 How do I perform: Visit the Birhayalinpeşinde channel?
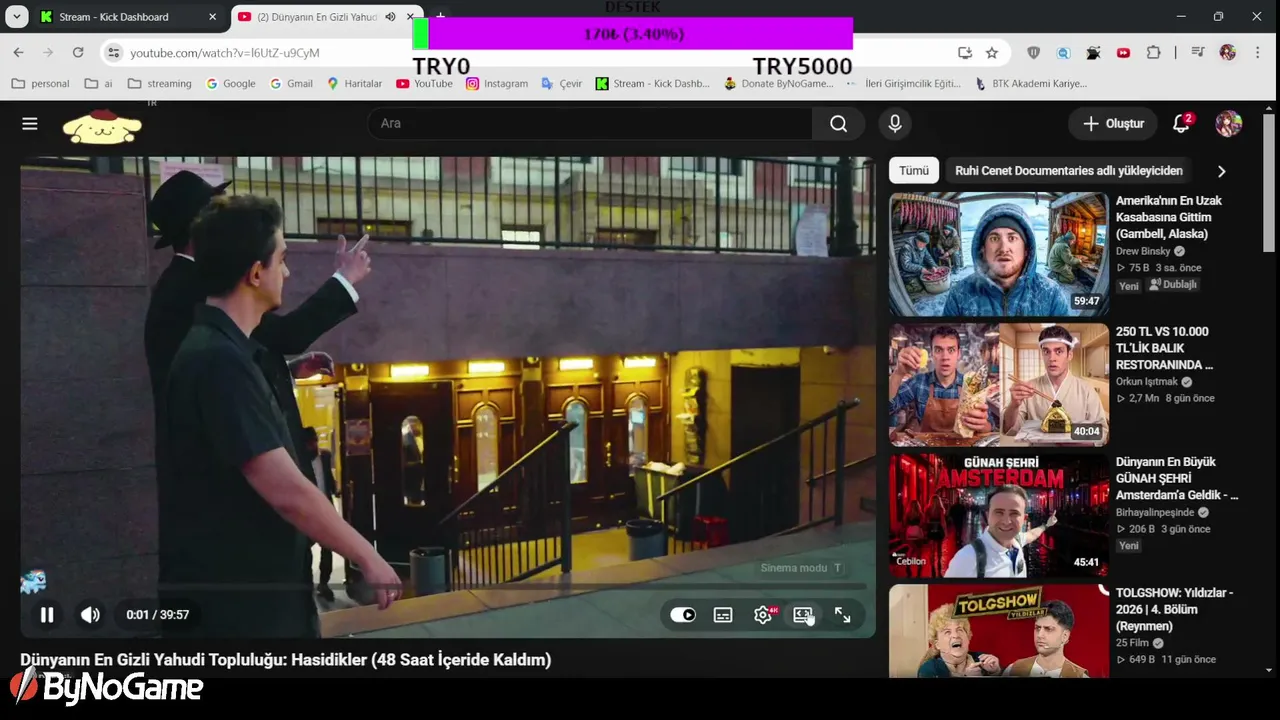click(1155, 512)
